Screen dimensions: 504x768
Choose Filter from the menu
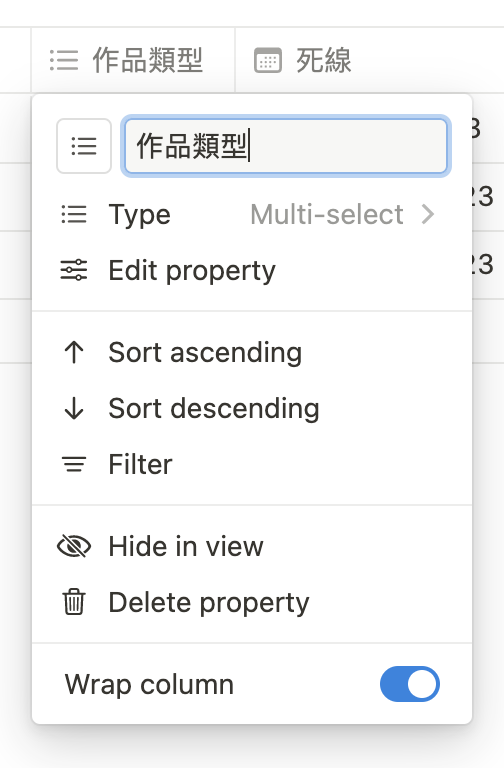coord(252,464)
